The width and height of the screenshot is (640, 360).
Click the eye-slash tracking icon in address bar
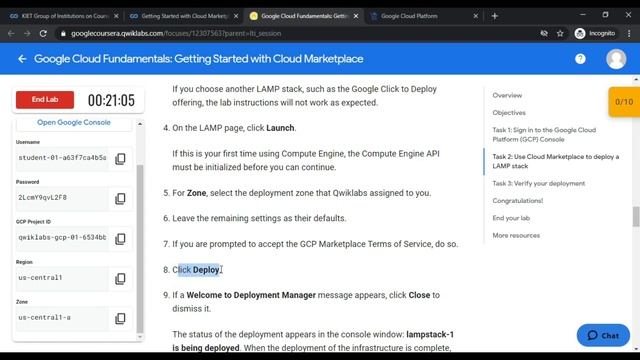[544, 33]
